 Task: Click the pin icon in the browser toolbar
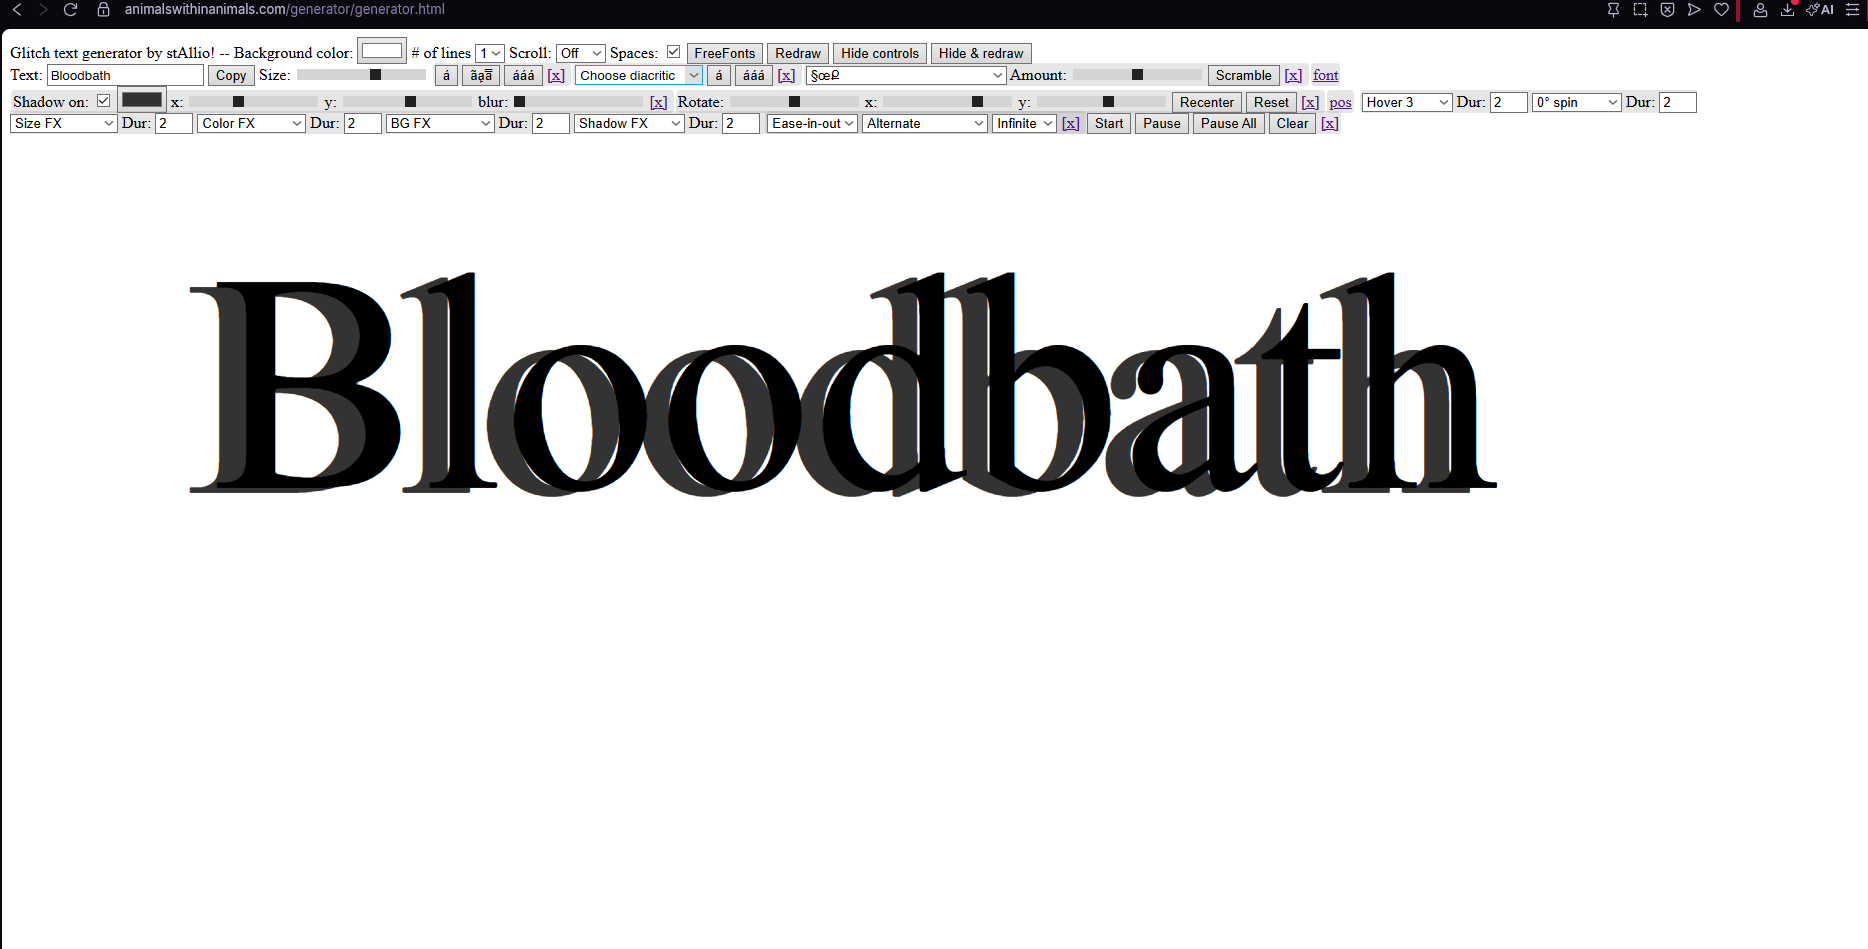pos(1613,10)
